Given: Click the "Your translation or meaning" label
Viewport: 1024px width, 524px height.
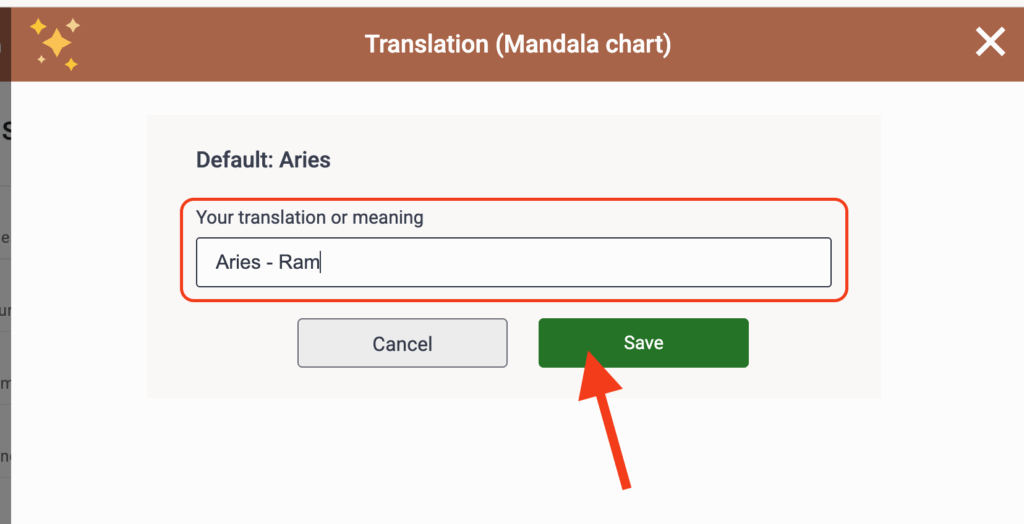Looking at the screenshot, I should (x=309, y=217).
